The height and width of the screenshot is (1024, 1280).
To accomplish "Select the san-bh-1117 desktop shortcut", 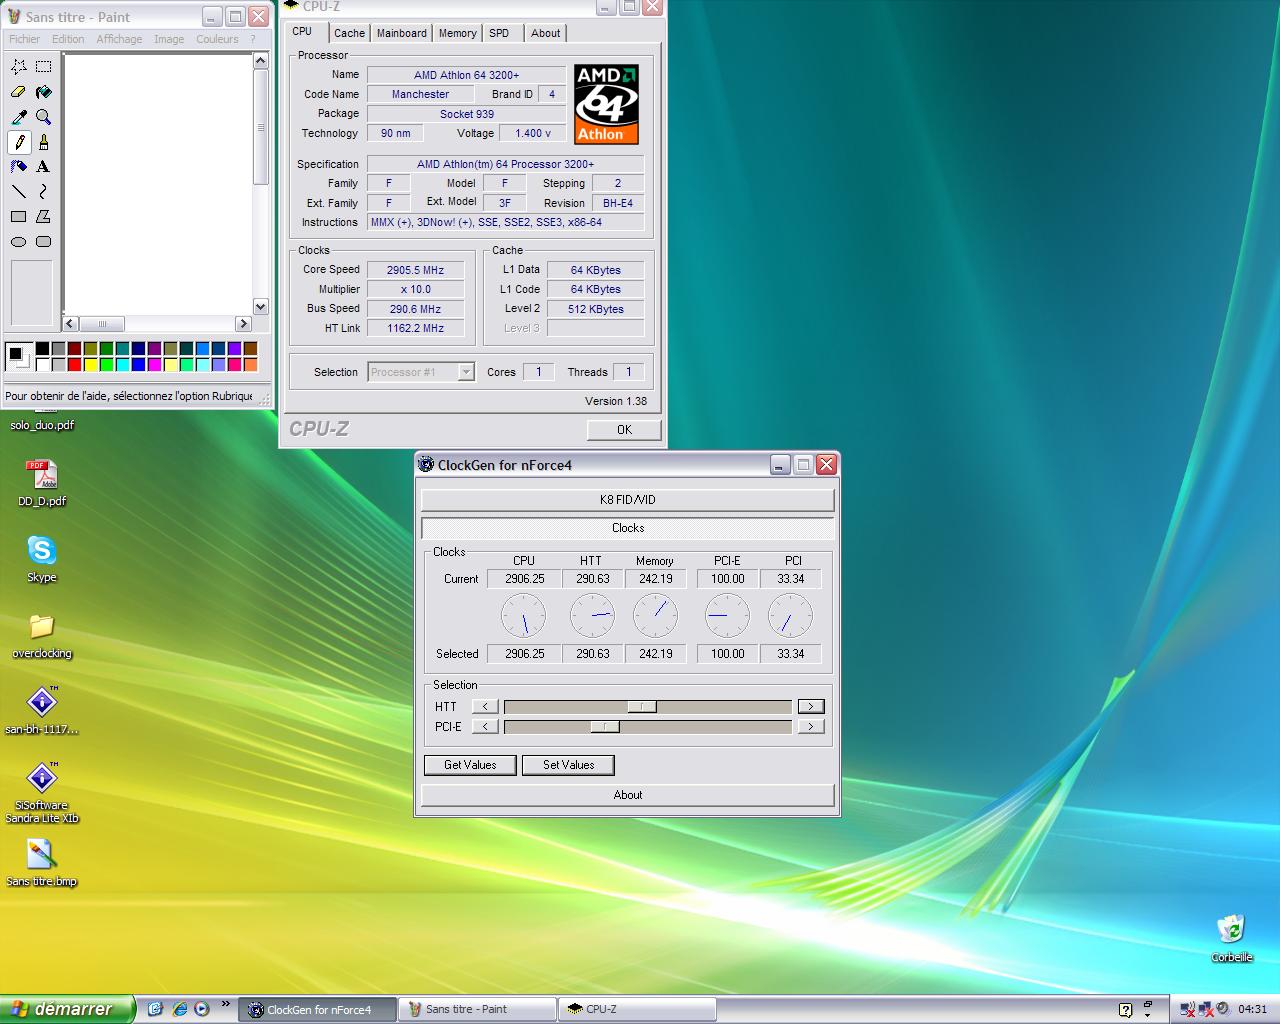I will click(x=42, y=711).
